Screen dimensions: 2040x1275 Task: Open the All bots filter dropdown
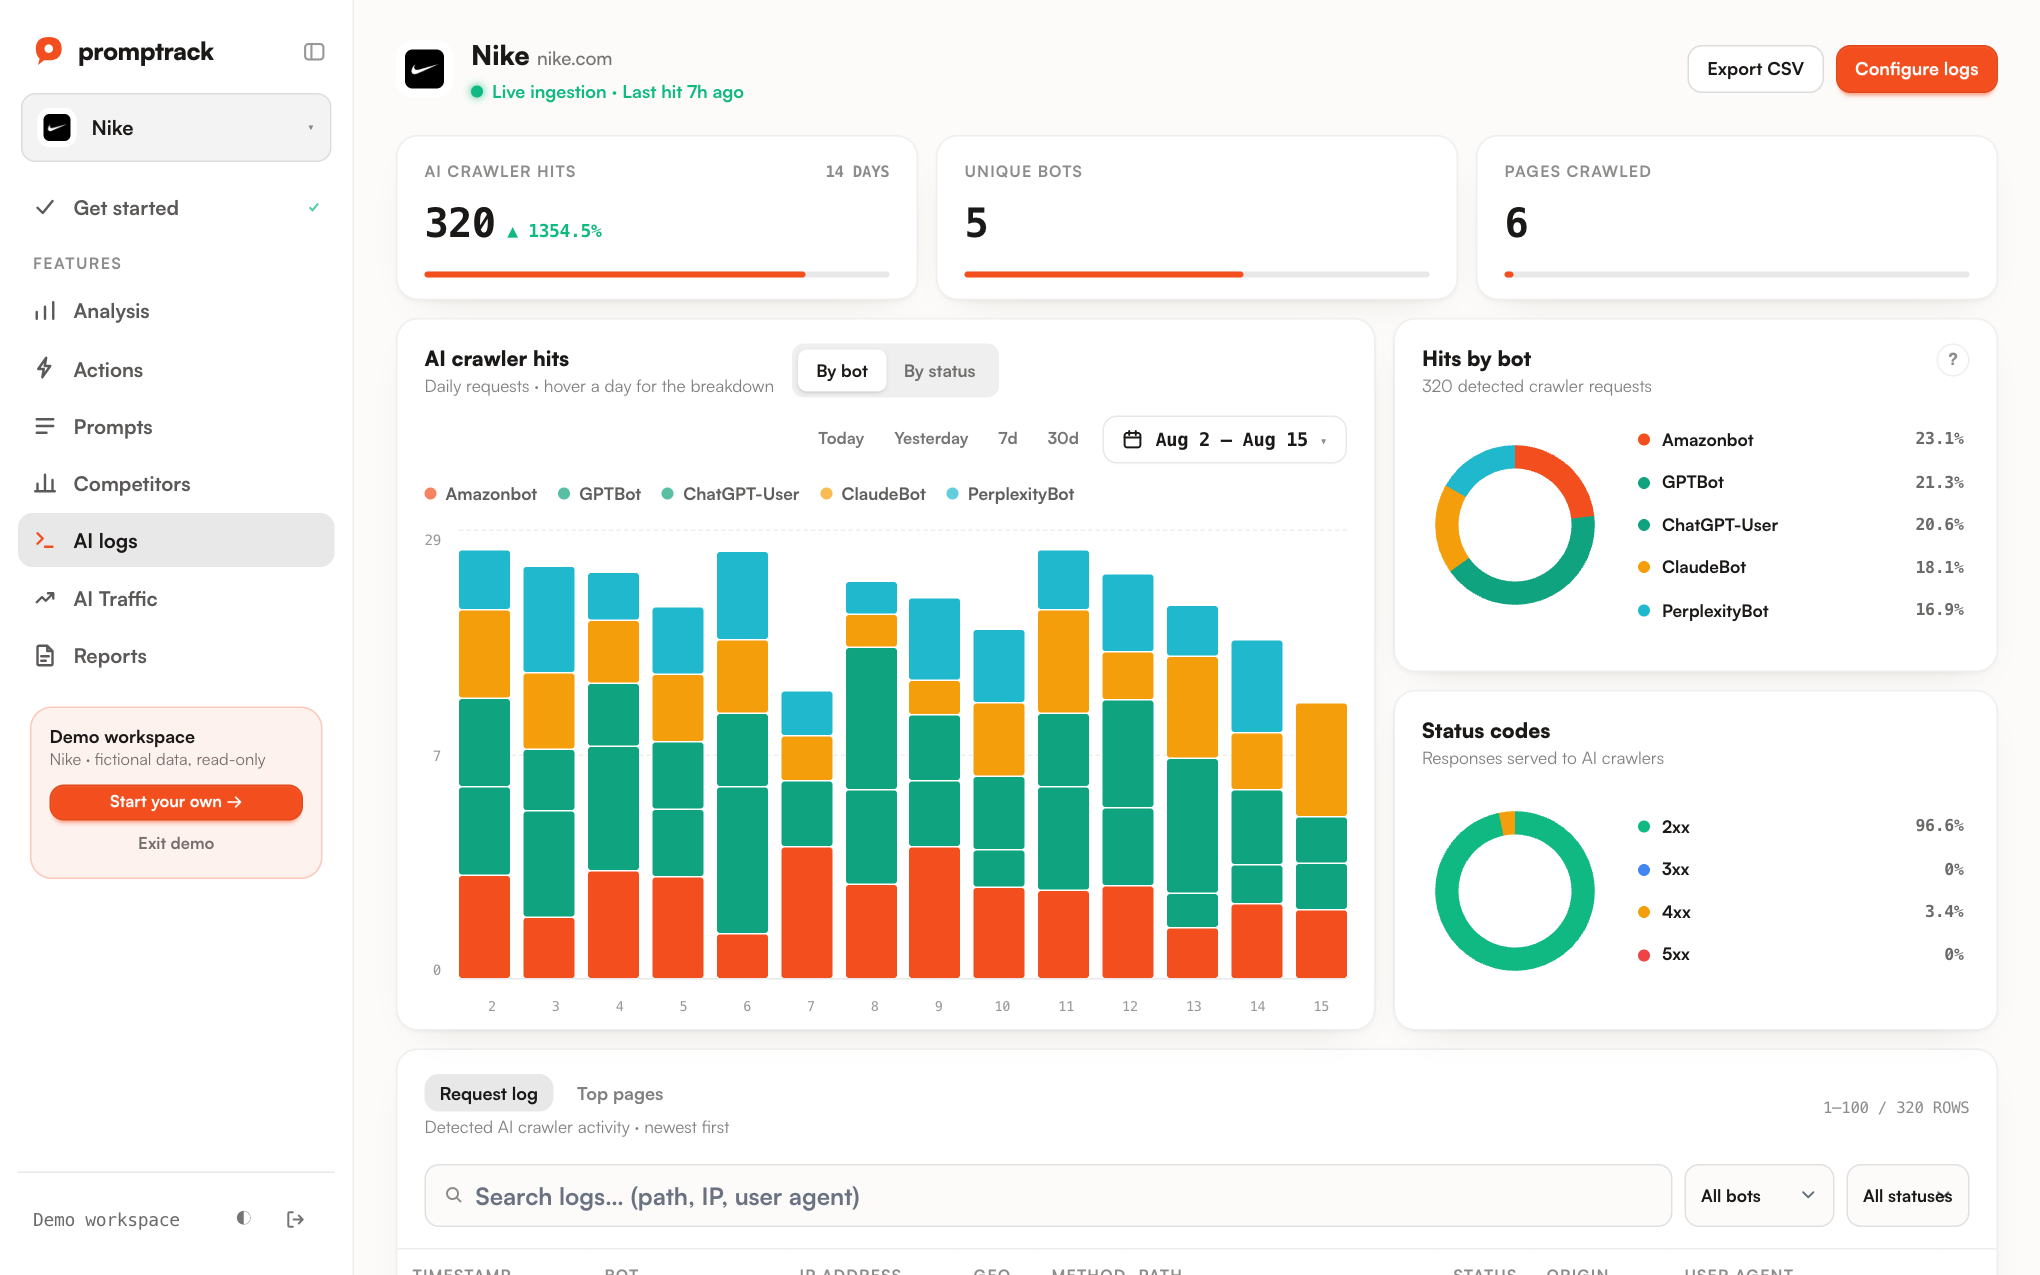pos(1758,1196)
